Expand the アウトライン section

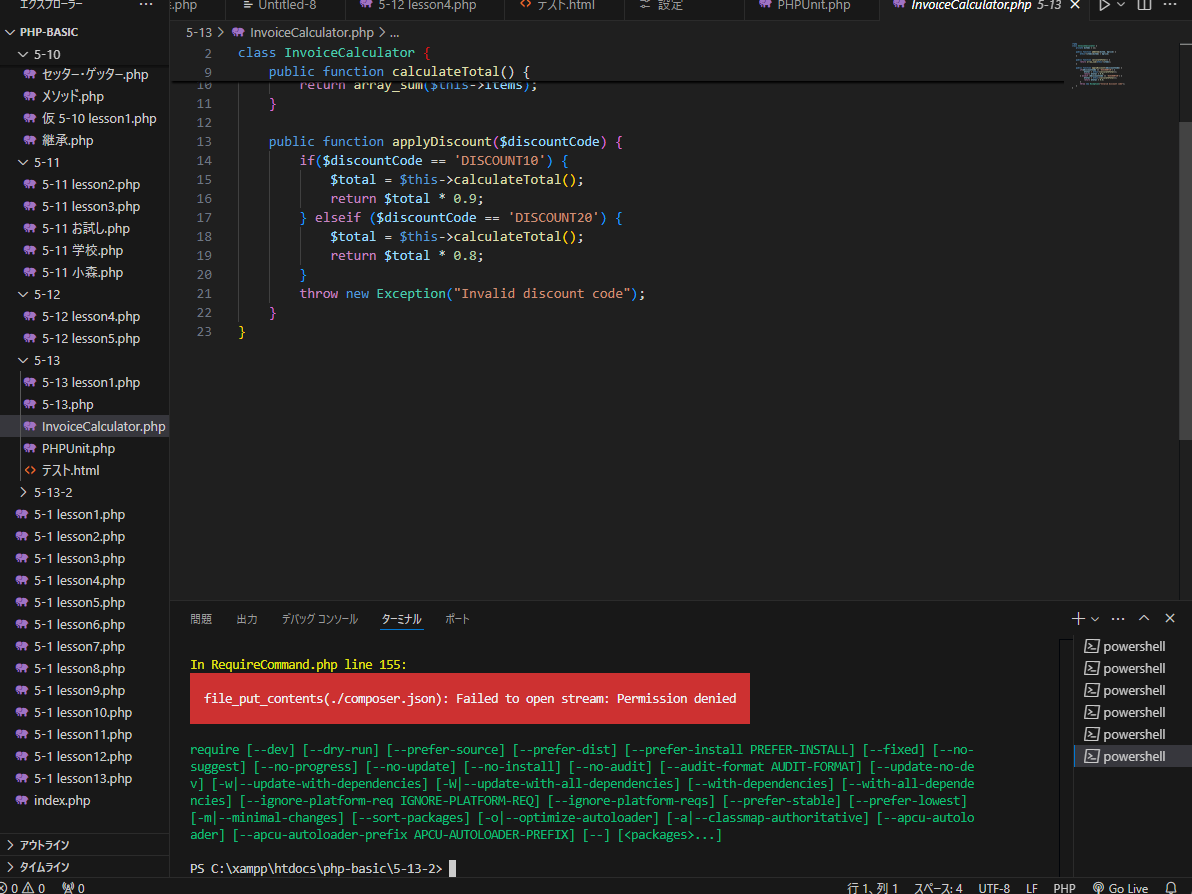tap(84, 845)
